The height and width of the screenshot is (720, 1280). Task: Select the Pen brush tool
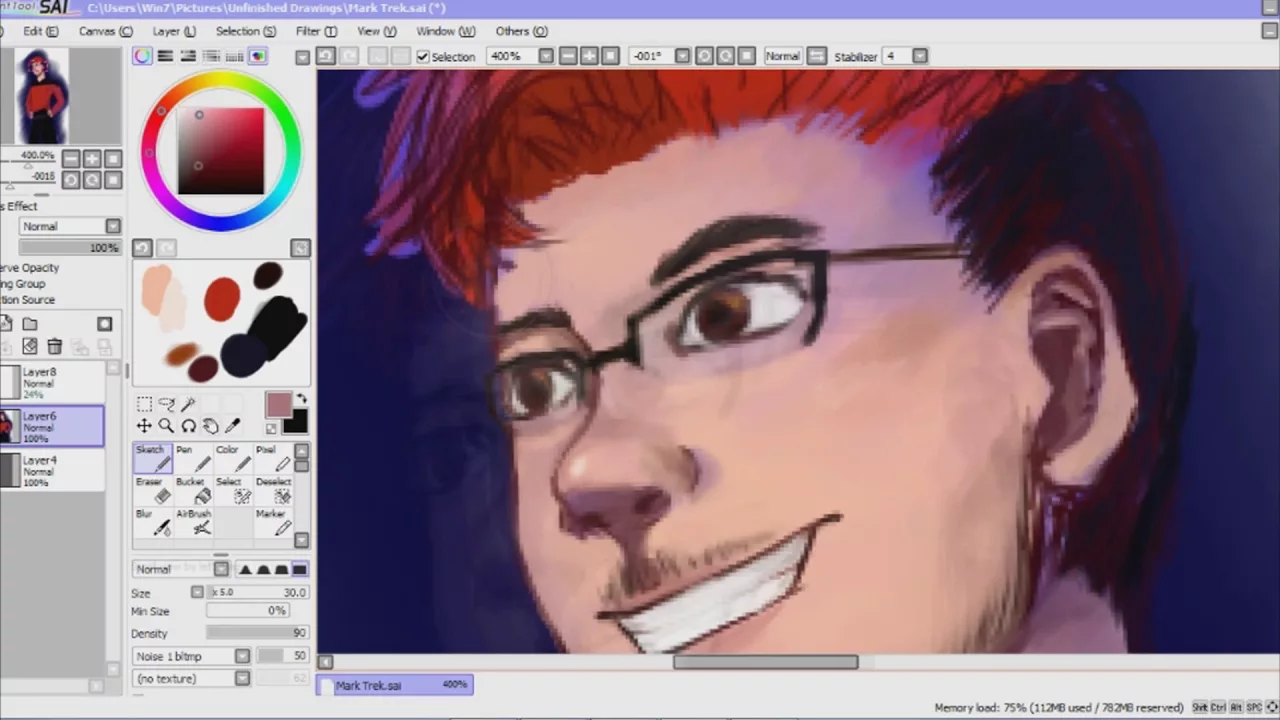192,458
